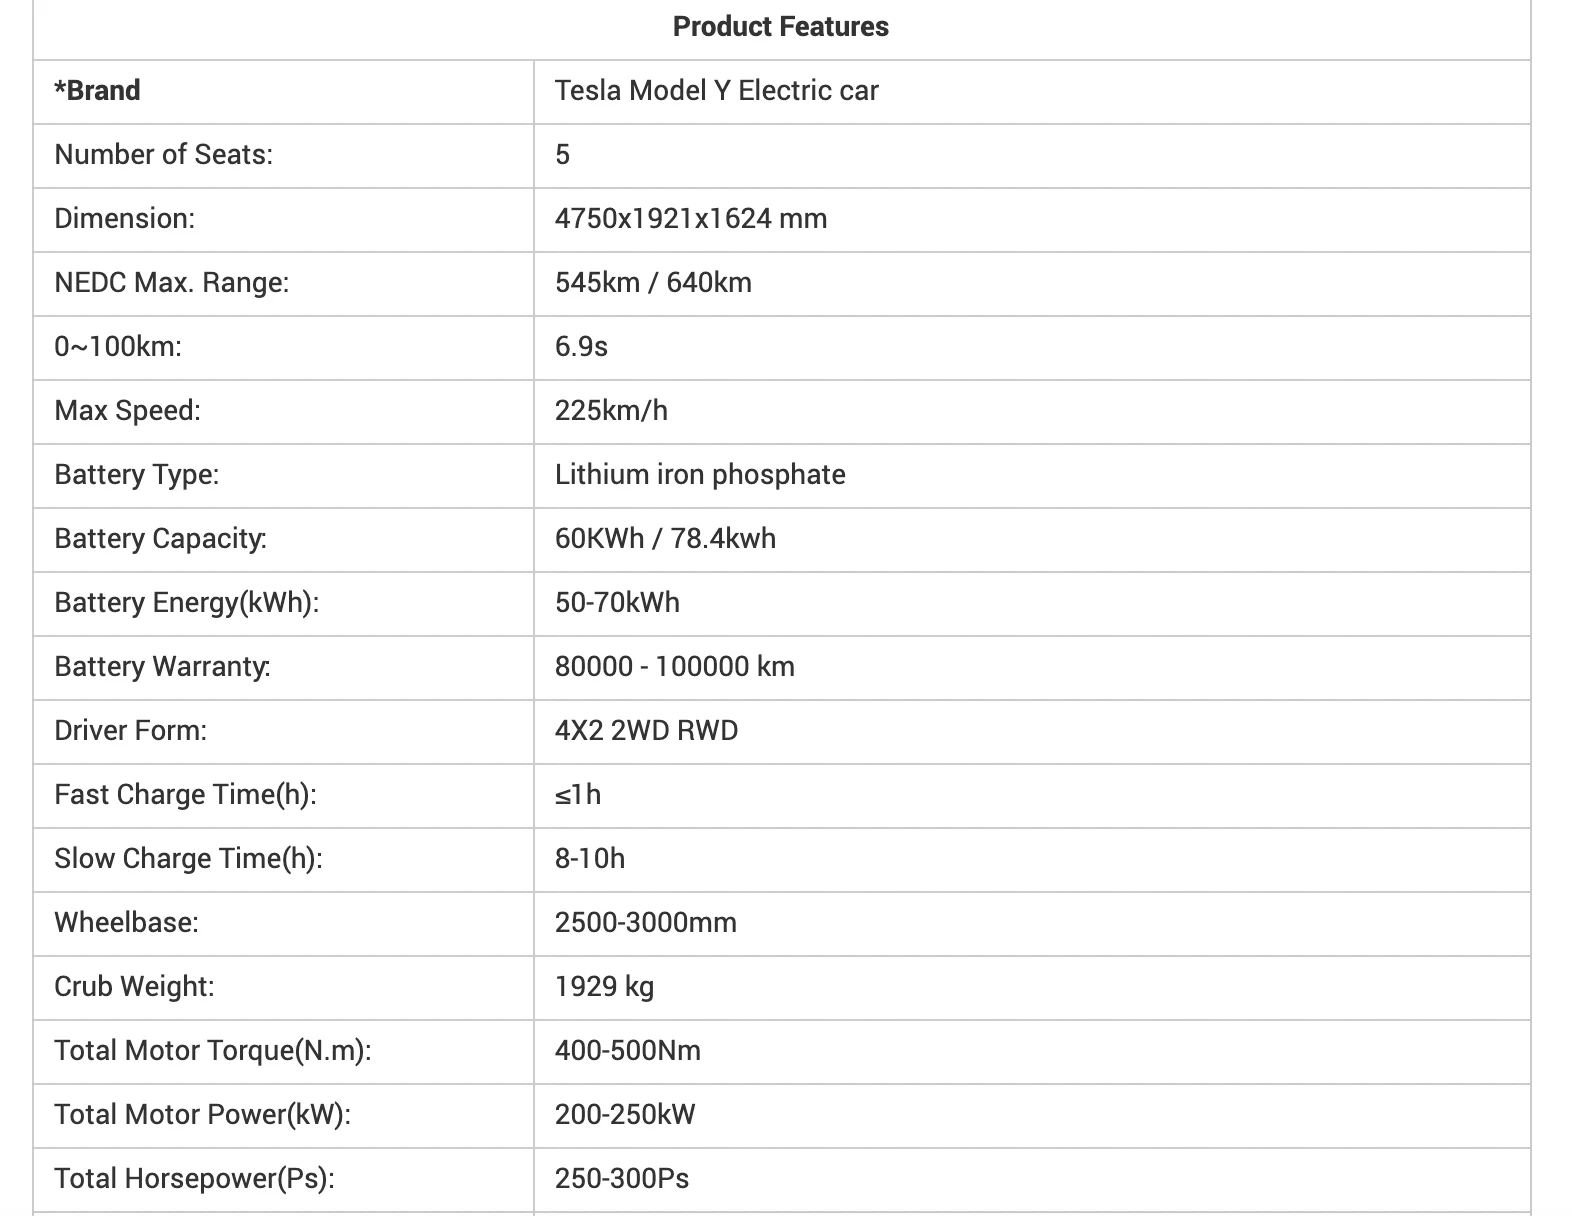
Task: Click the 225km/h value cell
Action: pyautogui.click(x=611, y=411)
